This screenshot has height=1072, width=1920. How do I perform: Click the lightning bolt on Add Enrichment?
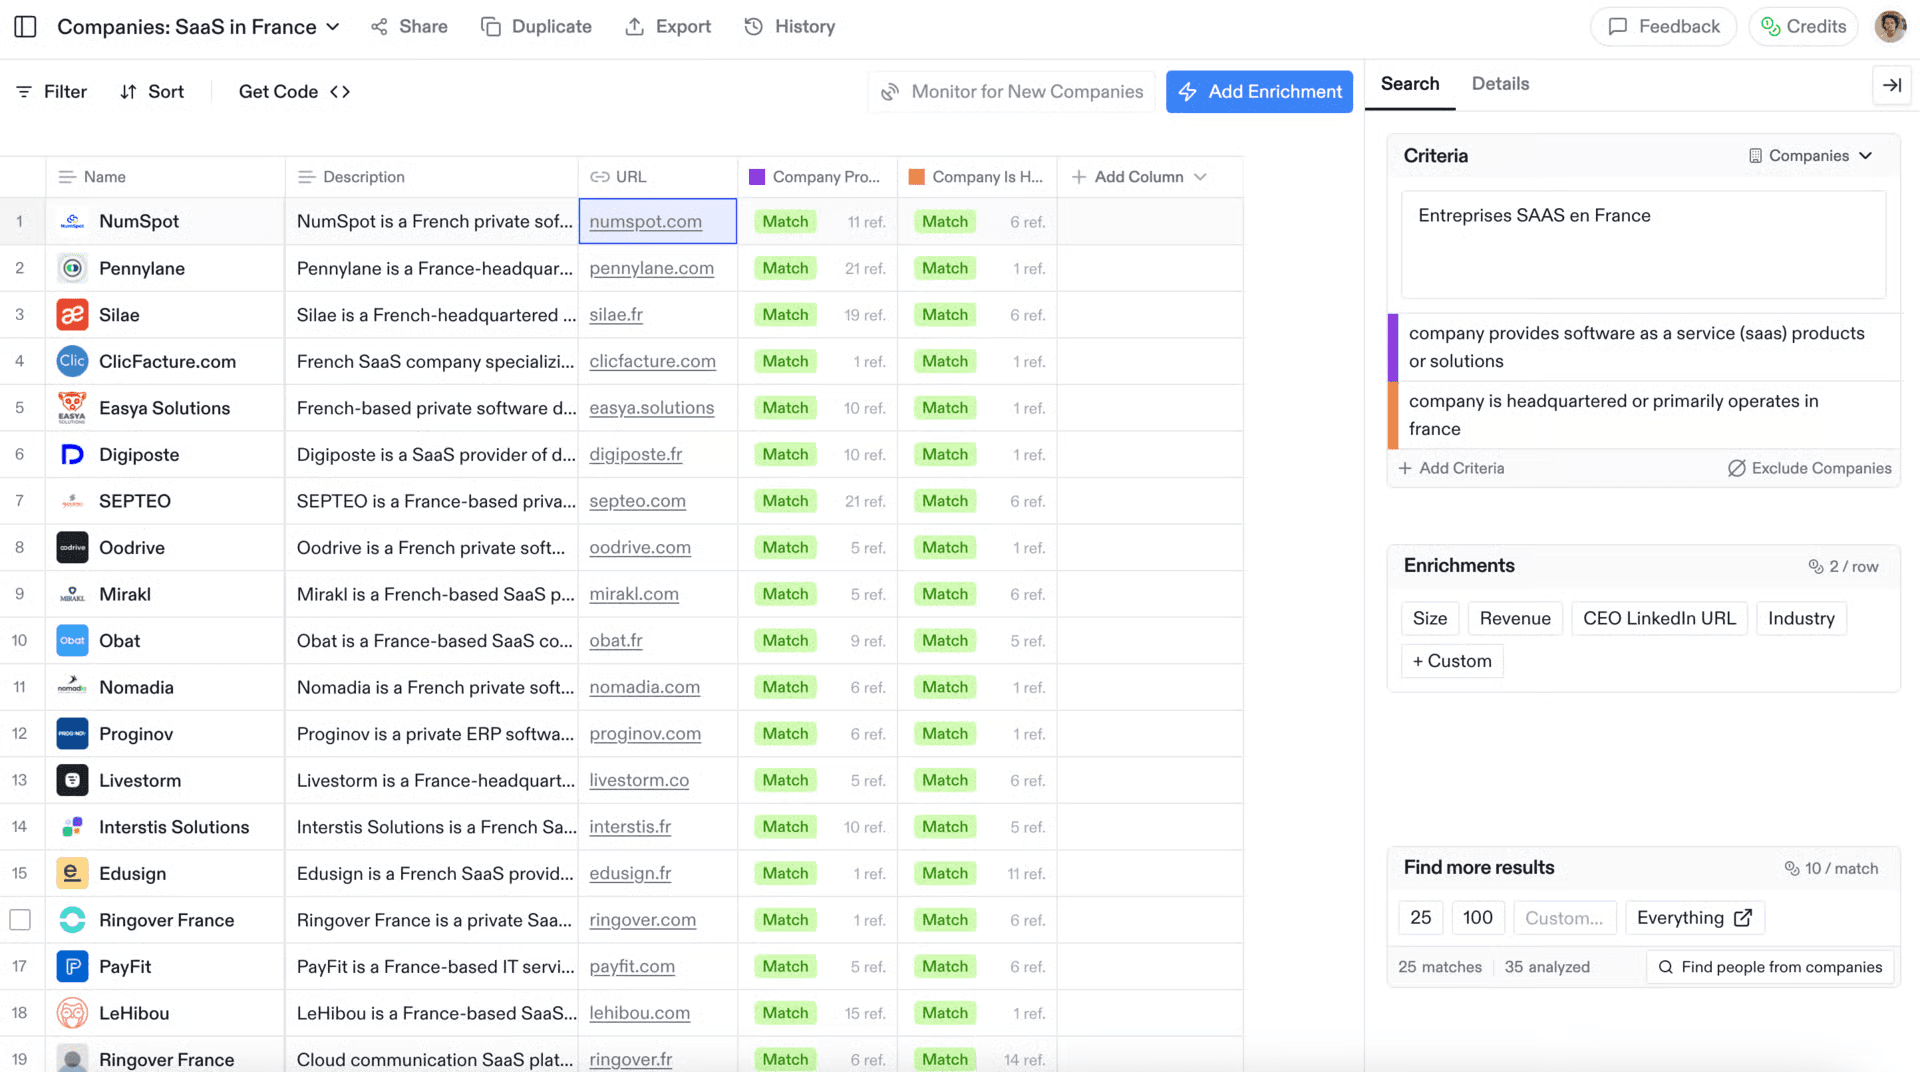point(1188,92)
